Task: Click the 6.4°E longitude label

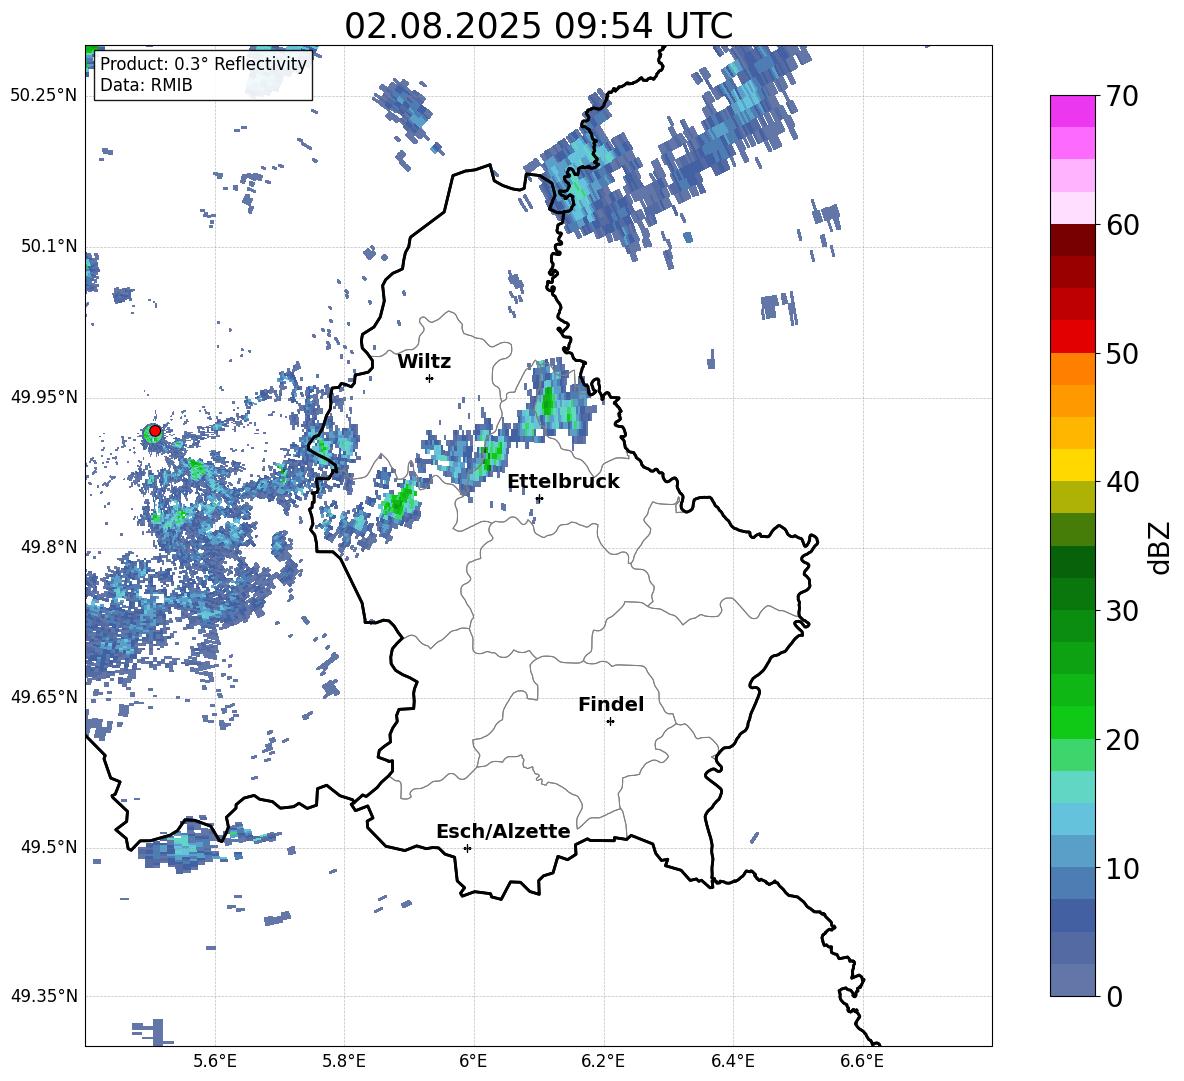Action: coord(732,1061)
